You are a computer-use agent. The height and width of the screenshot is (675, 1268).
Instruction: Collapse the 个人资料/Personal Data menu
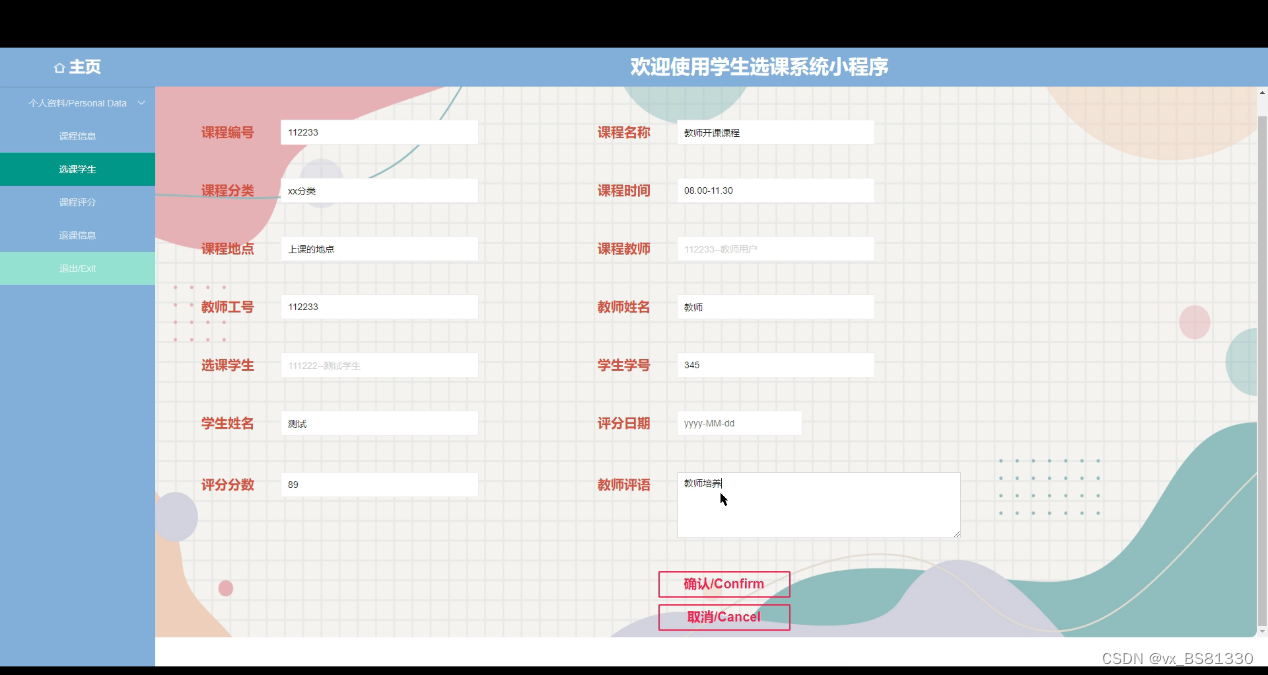77,103
